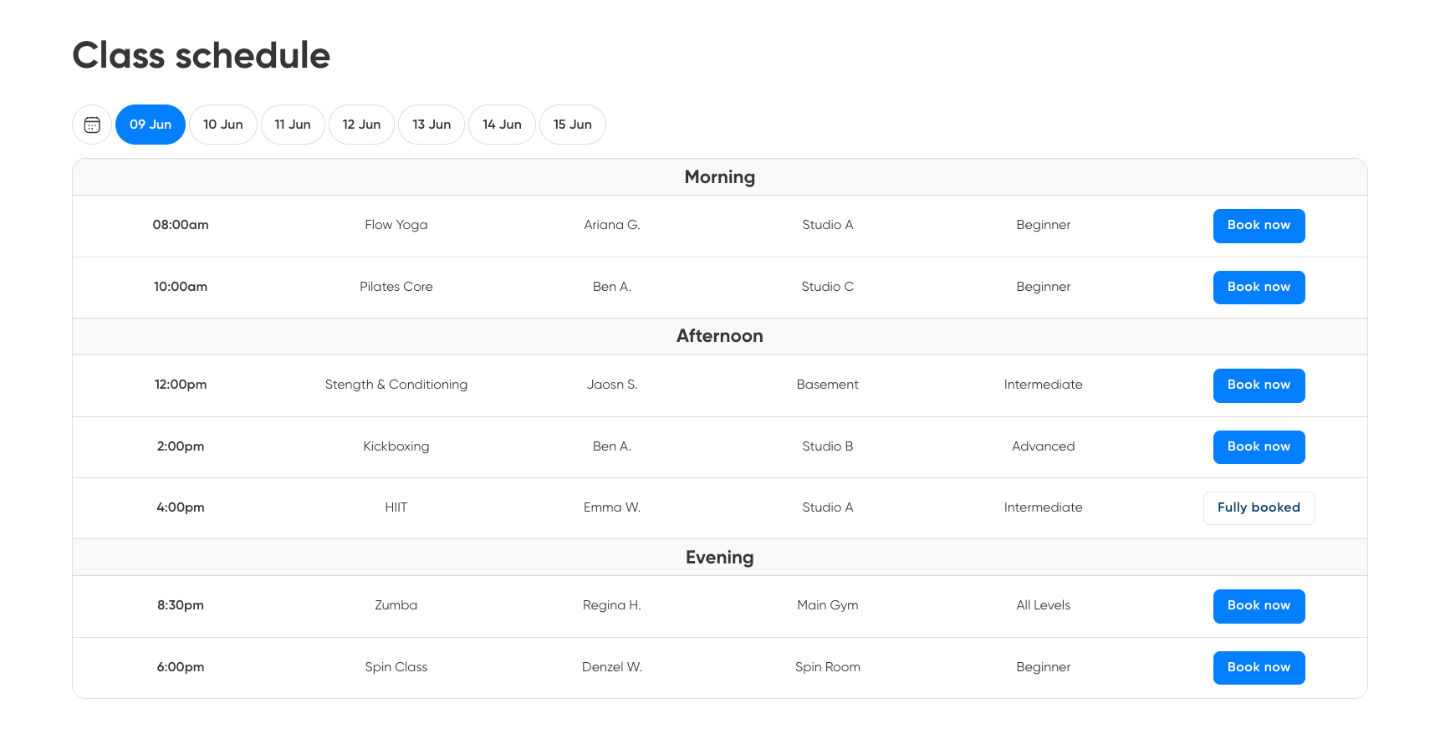Open the 15 Jun date tab
This screenshot has height=739, width=1440.
coord(572,125)
